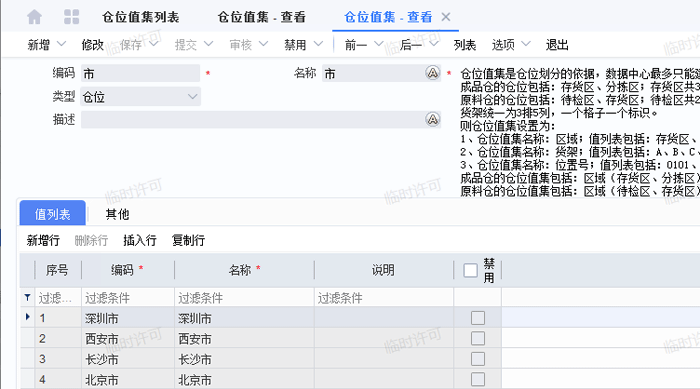Click 新增行 to add a row
700x389 pixels.
pos(43,240)
